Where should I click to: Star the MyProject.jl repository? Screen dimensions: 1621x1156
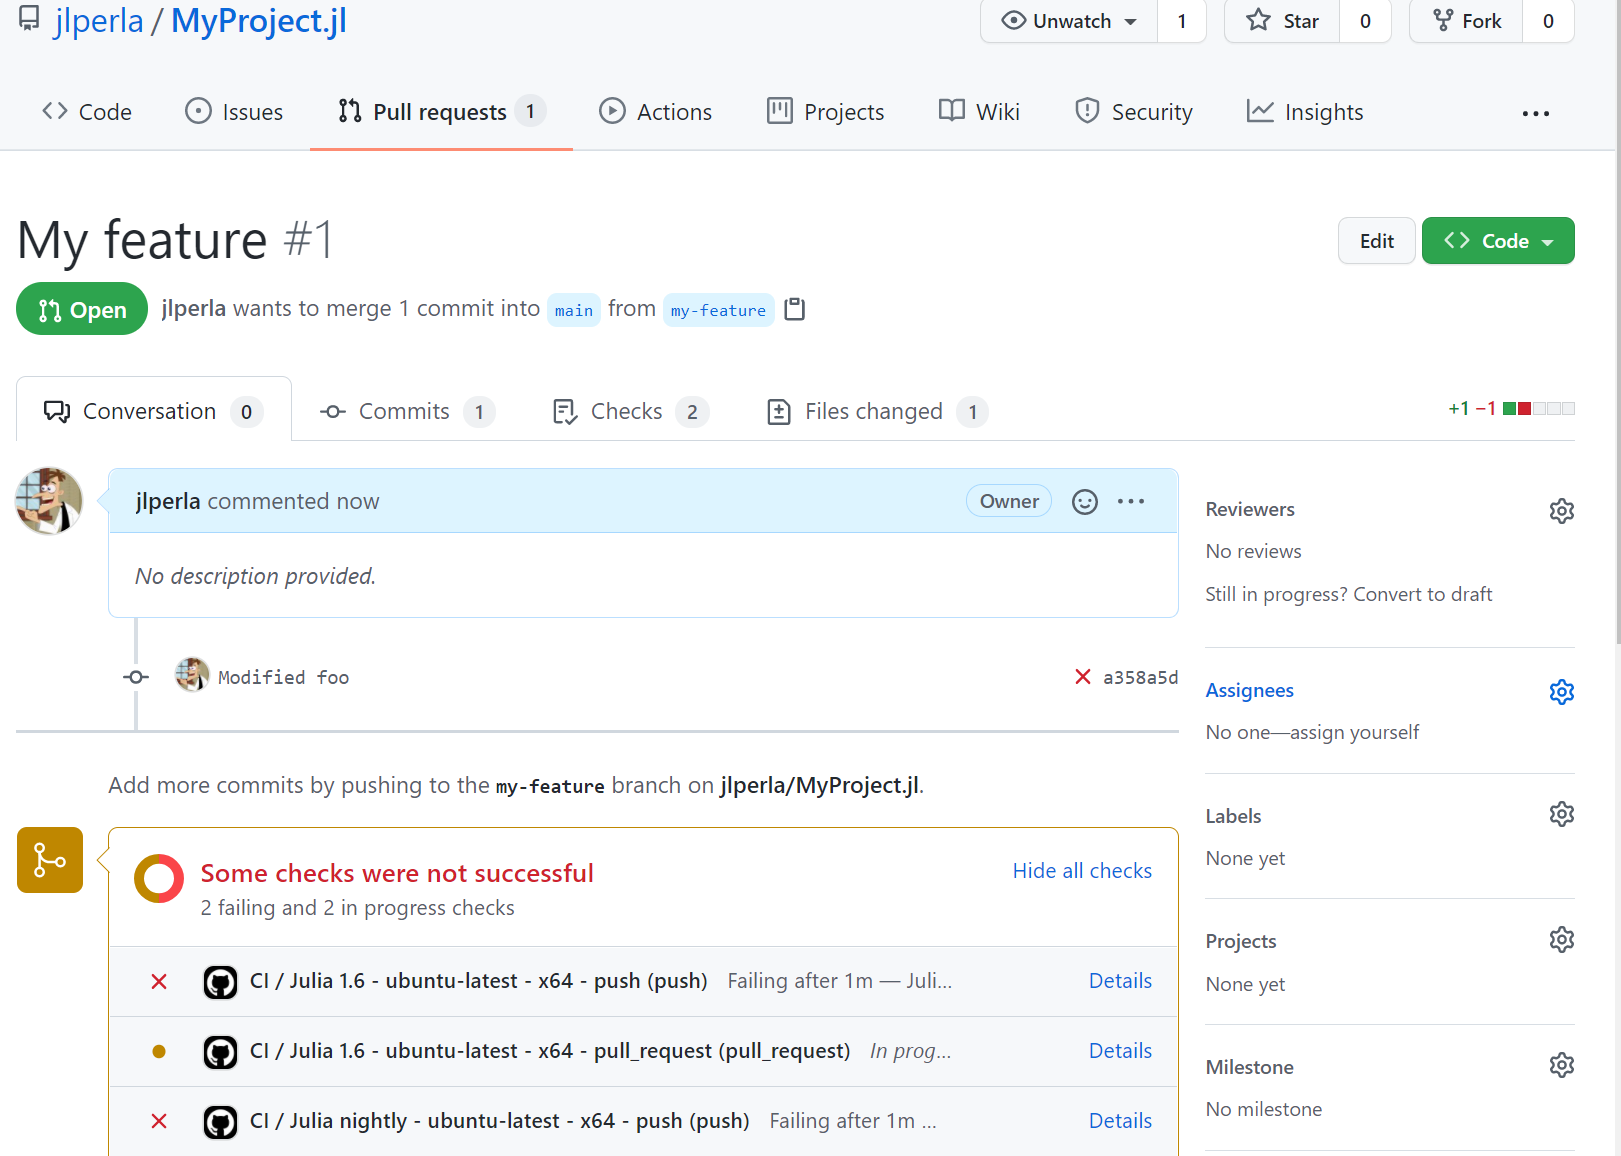(x=1283, y=21)
